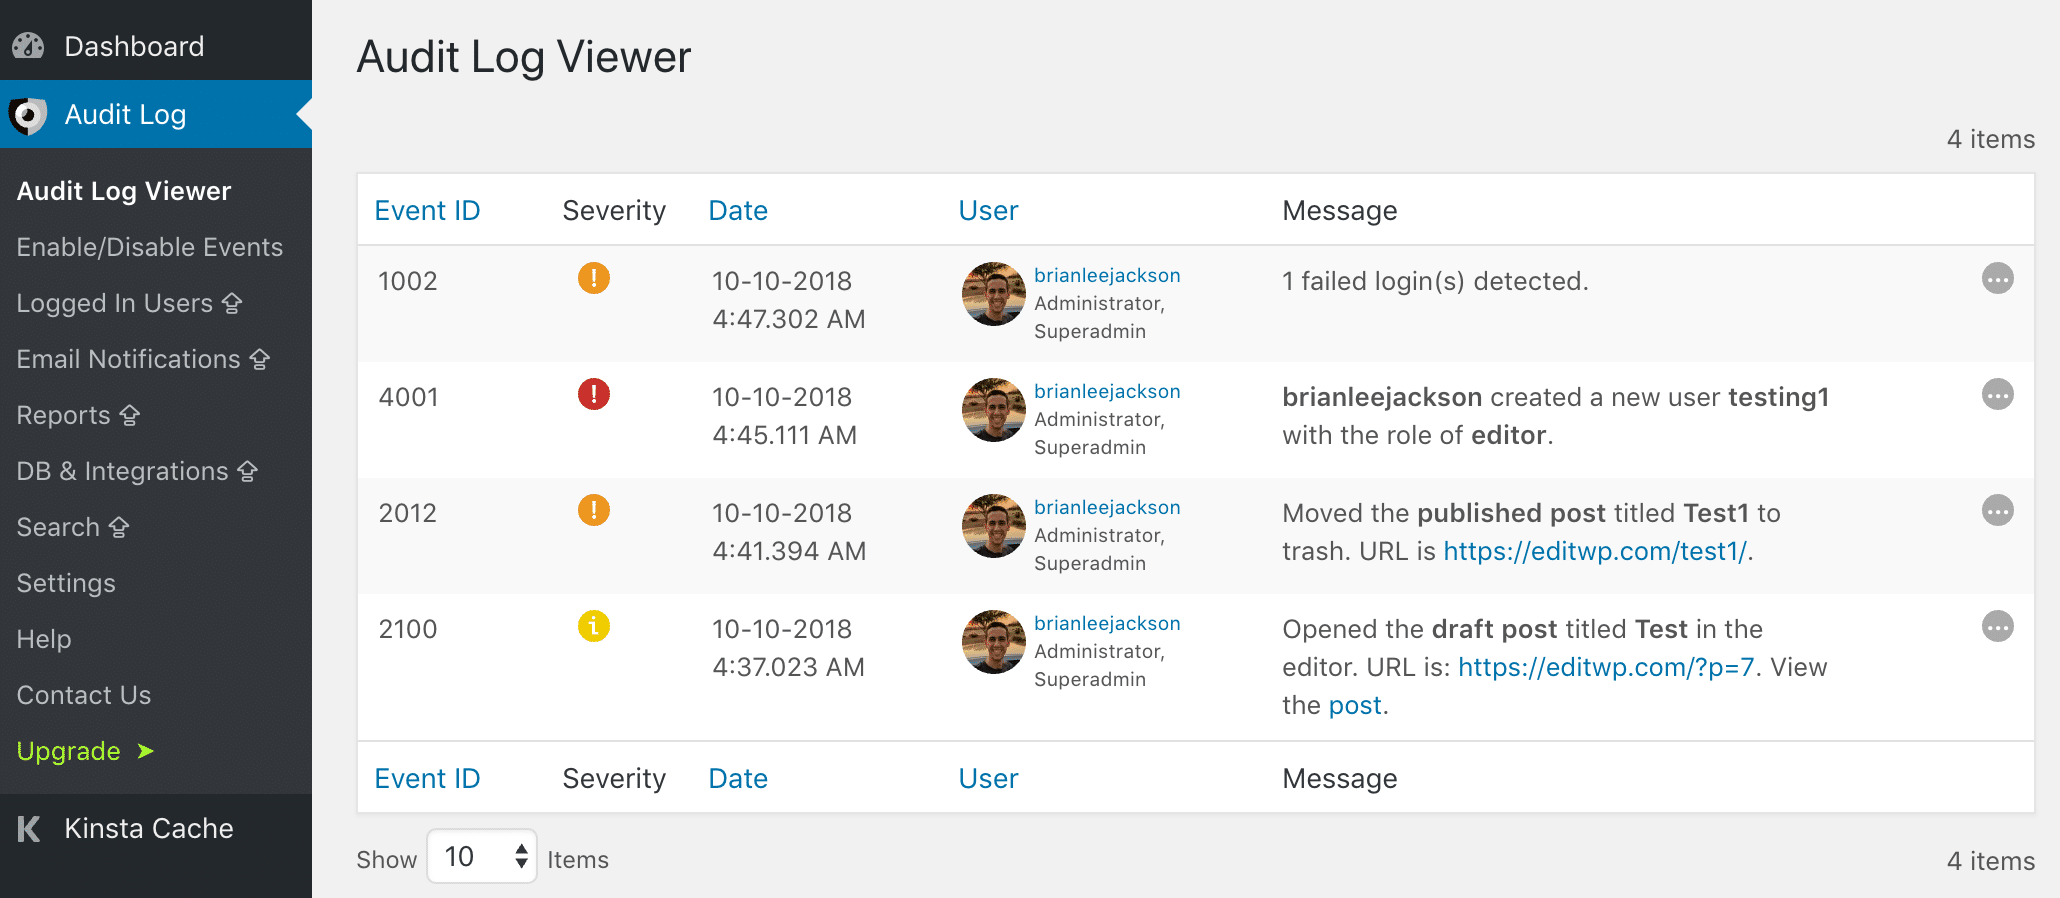
Task: Click yellow info severity icon for event 2100
Action: [593, 627]
